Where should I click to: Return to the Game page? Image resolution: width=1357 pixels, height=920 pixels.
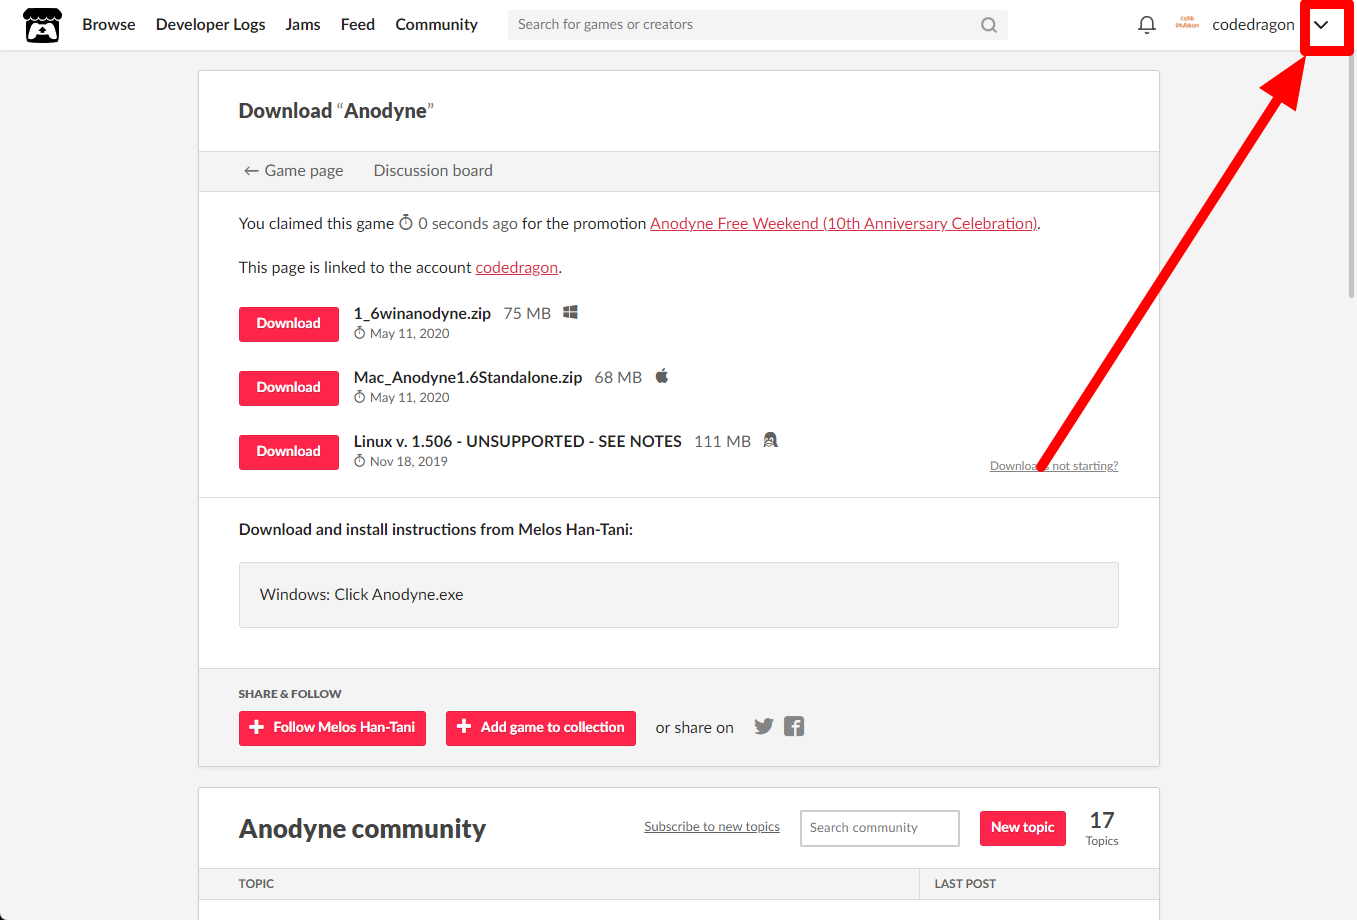click(x=293, y=171)
